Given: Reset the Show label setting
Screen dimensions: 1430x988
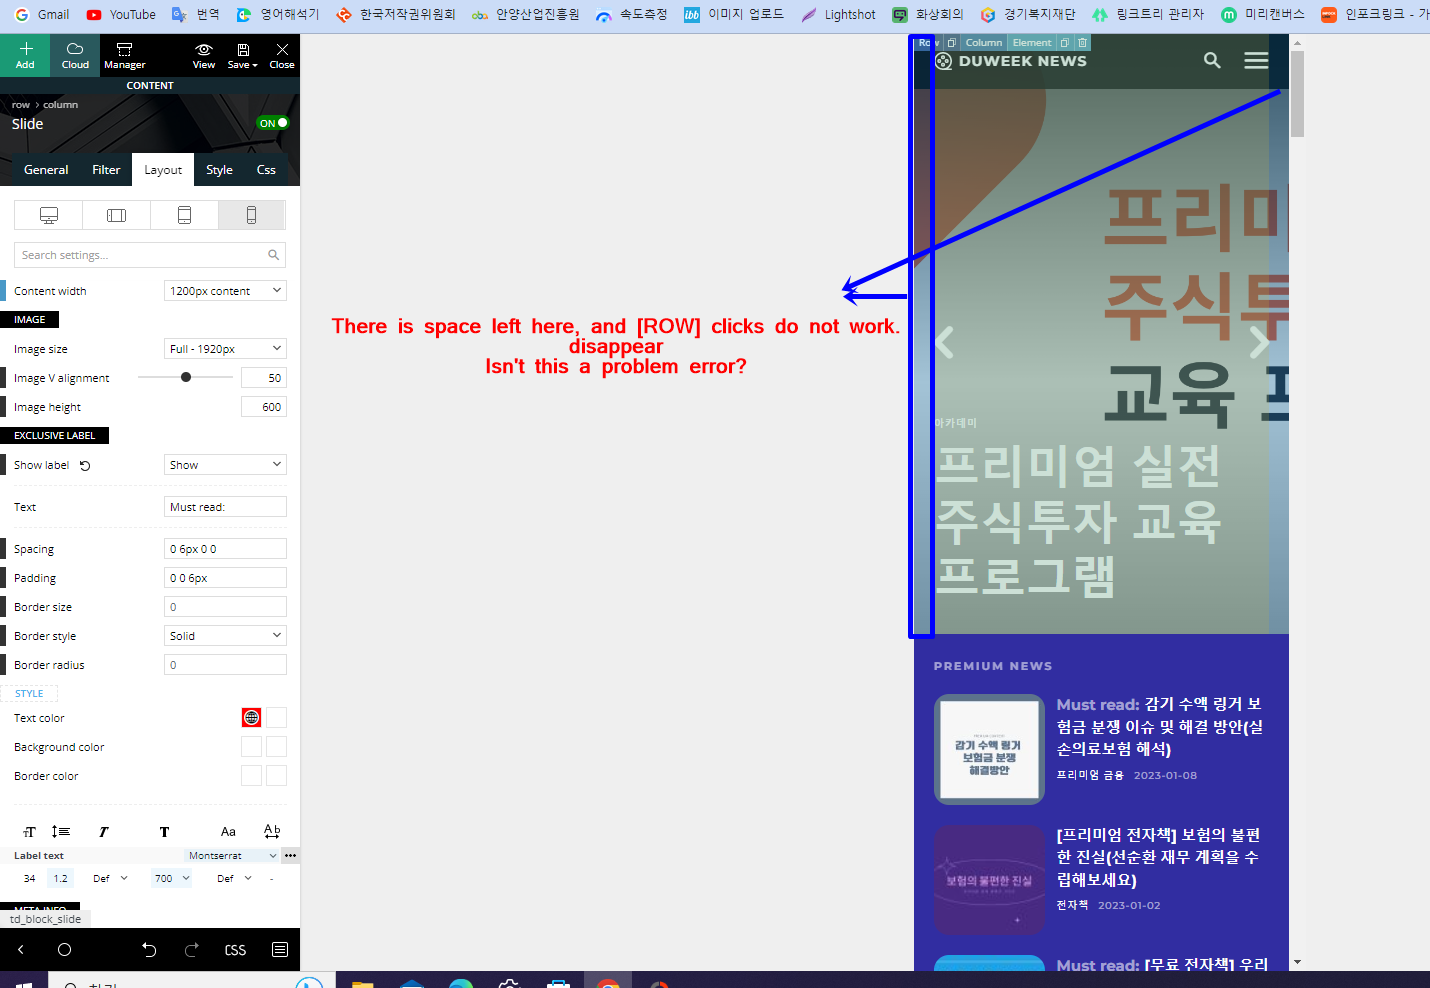Looking at the screenshot, I should (x=85, y=465).
